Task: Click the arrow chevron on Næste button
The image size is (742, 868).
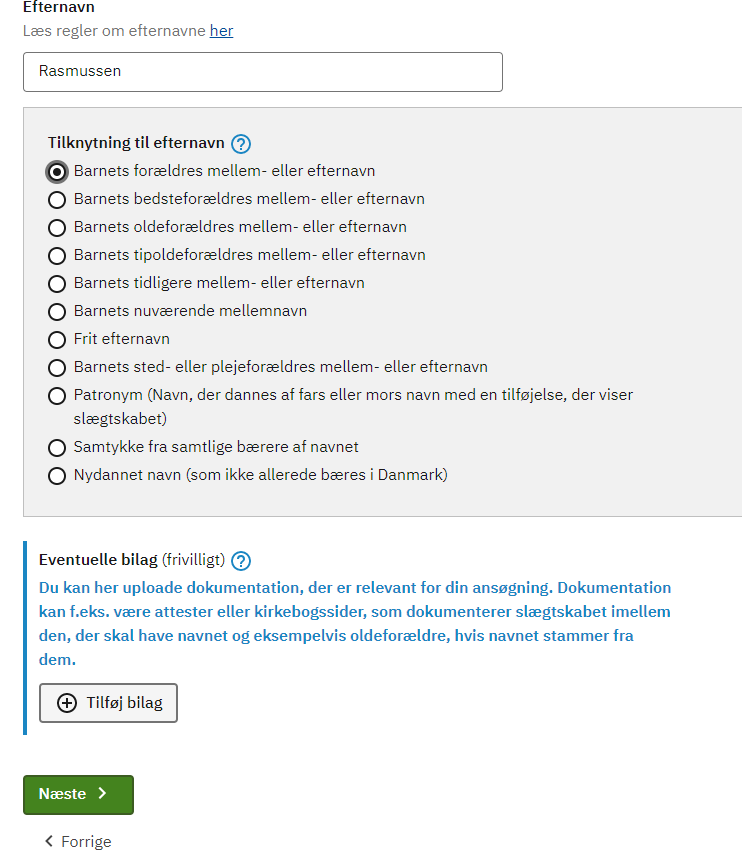Action: coord(102,793)
